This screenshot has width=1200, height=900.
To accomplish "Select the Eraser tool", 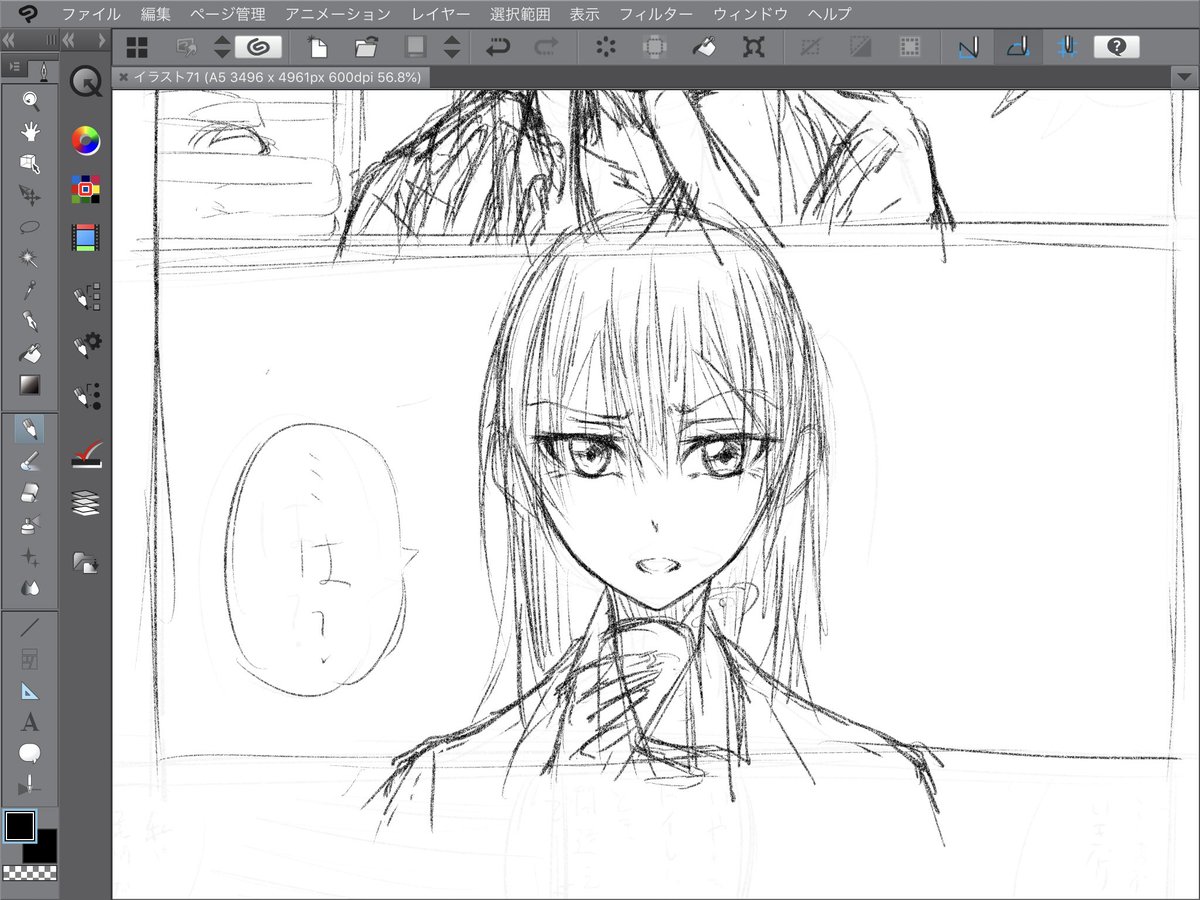I will coord(29,493).
